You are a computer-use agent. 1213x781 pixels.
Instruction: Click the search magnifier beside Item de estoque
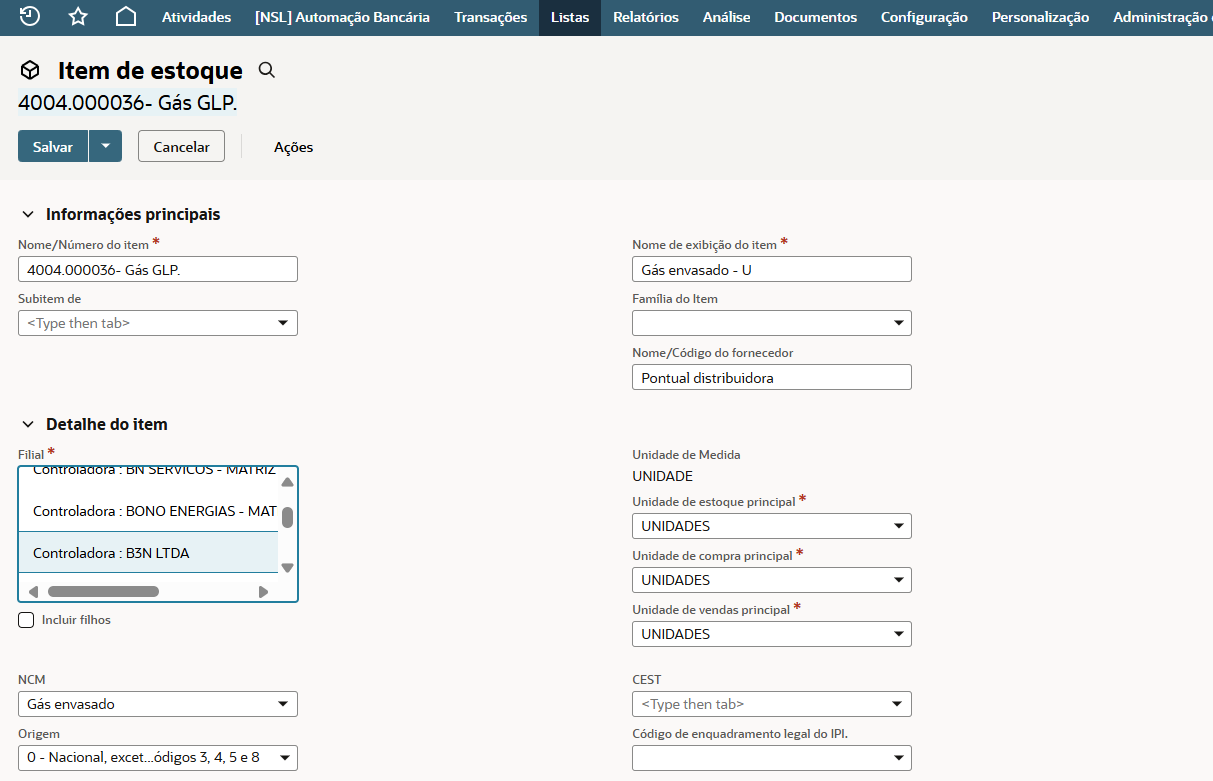coord(266,70)
